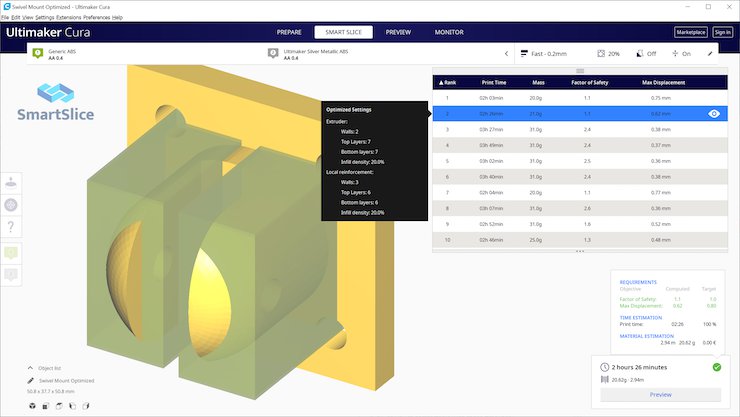Switch to the top camera view
This screenshot has height=417, width=740.
59,406
